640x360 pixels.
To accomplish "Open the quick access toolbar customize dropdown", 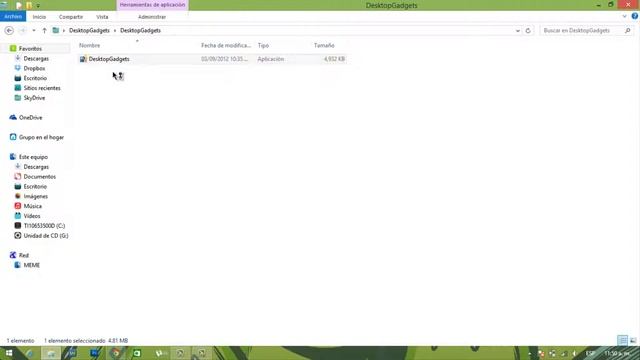I will [38, 6].
